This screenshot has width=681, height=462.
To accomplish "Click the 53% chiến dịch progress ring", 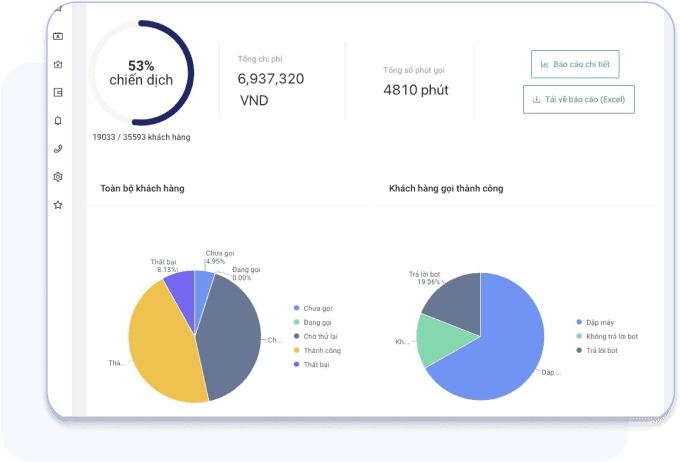I will 141,72.
